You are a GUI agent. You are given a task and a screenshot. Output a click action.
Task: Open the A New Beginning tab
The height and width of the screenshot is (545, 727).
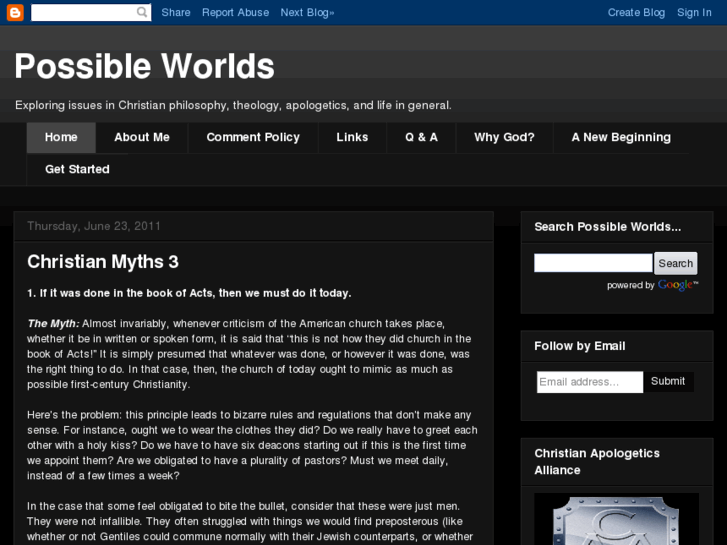tap(621, 137)
